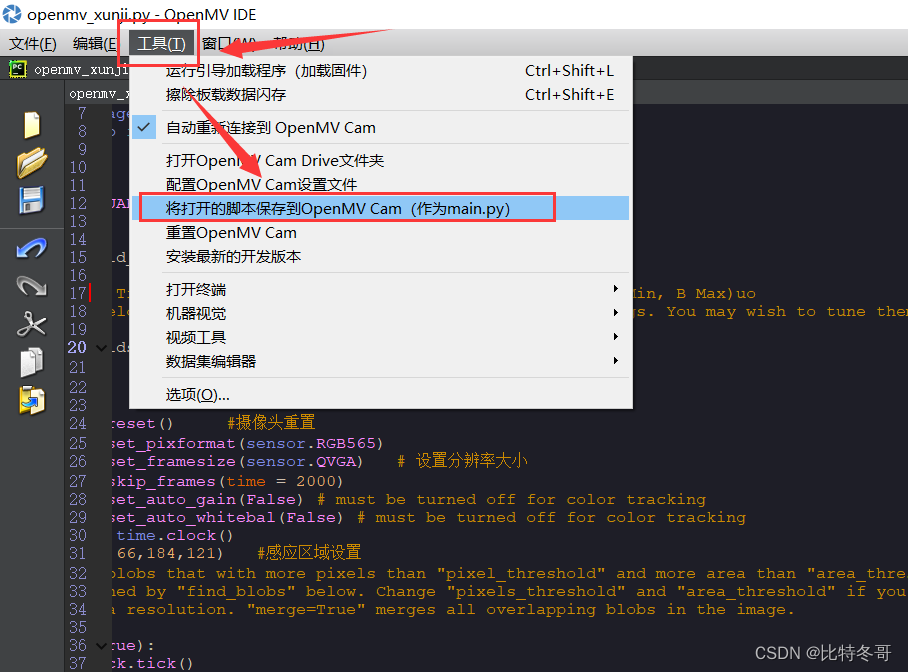Open the 工具(T) menu
The height and width of the screenshot is (672, 908).
click(161, 43)
